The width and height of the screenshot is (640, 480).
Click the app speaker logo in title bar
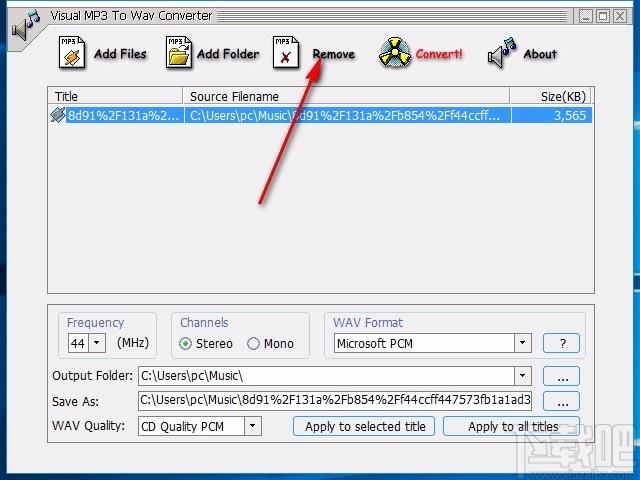[x=25, y=26]
